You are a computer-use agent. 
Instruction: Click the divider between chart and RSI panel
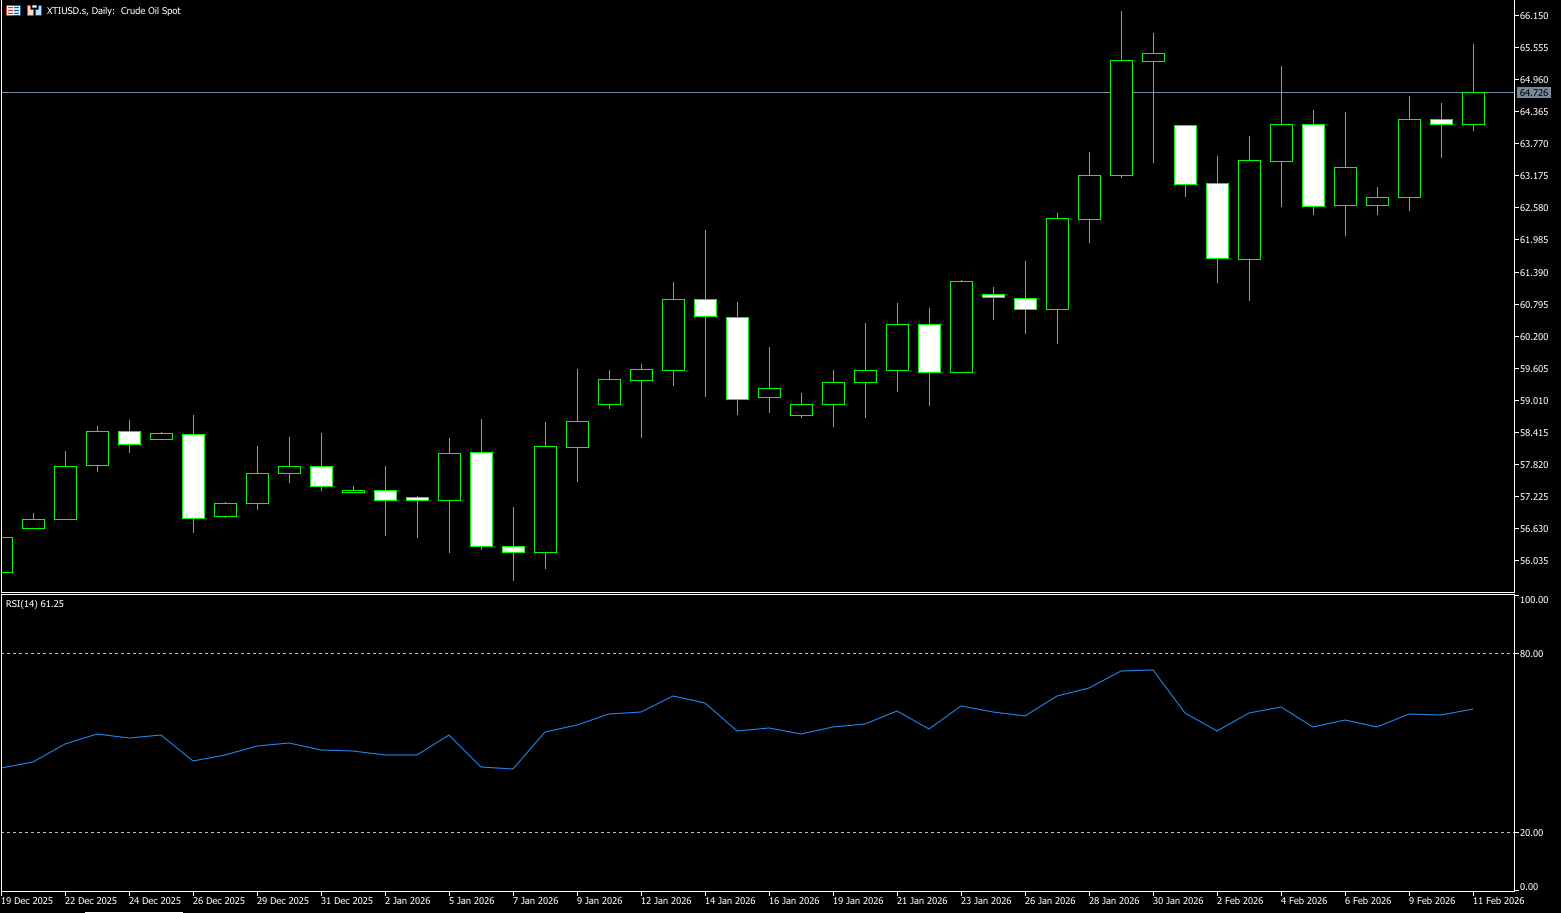(760, 594)
